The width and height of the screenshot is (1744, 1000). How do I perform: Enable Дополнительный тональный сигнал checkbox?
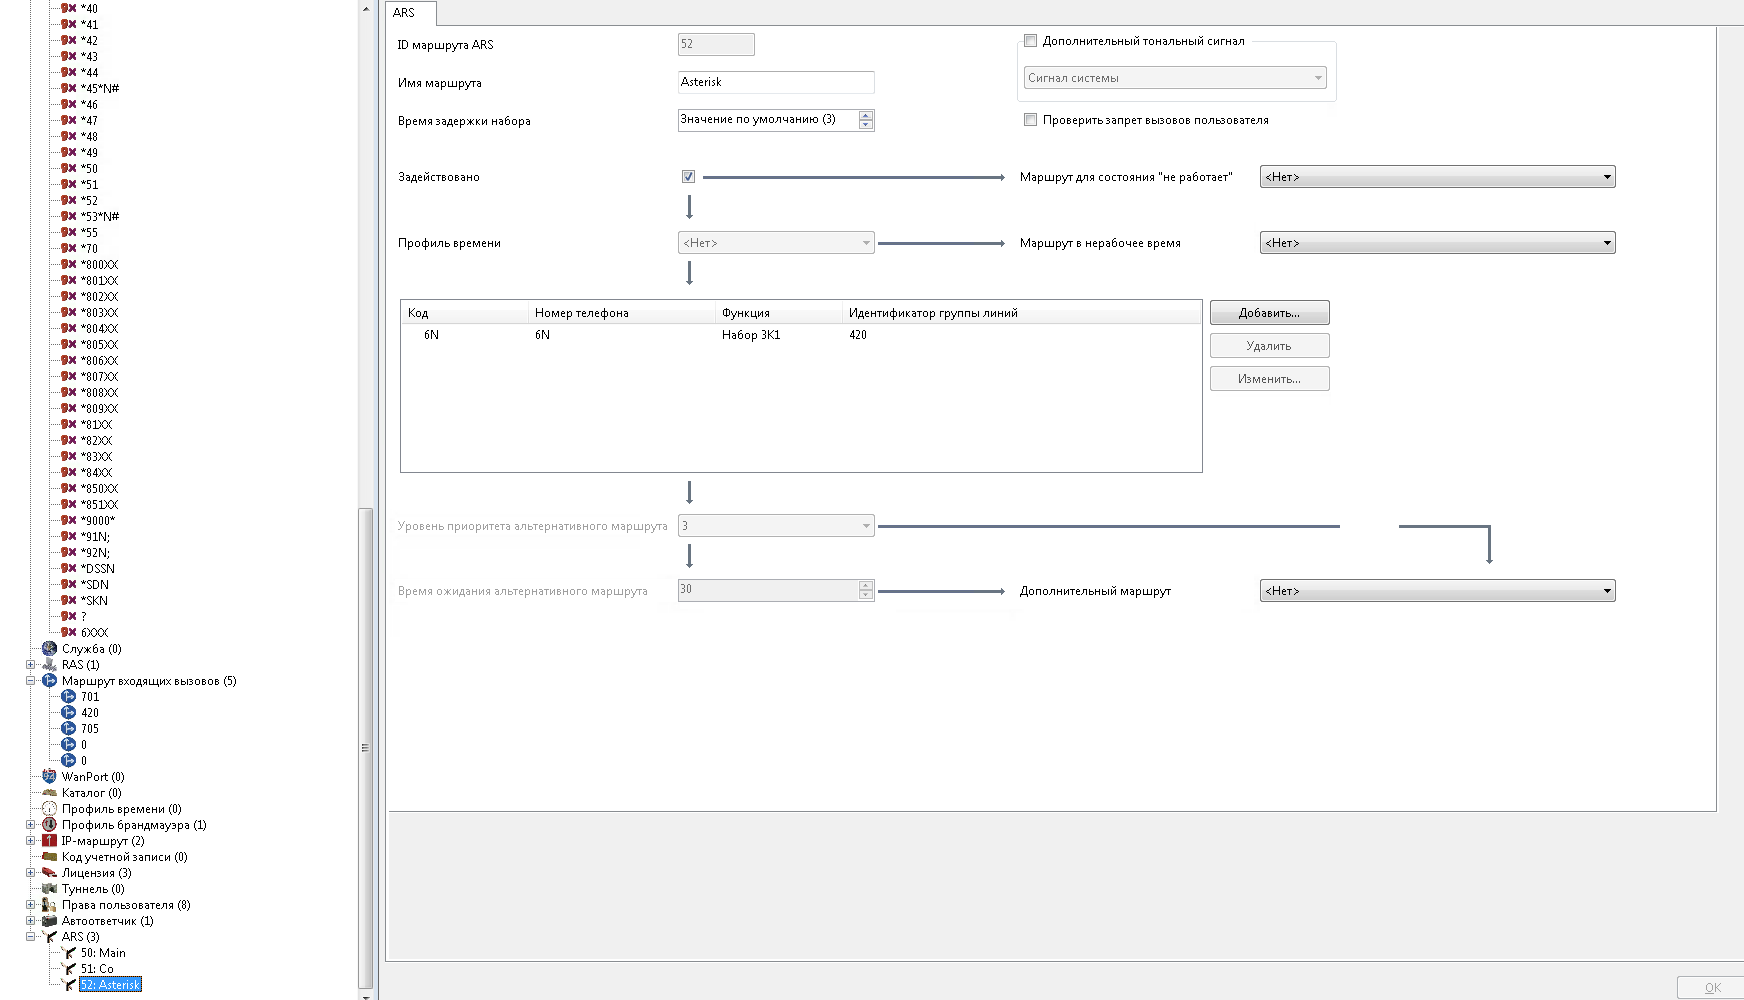click(x=1030, y=41)
